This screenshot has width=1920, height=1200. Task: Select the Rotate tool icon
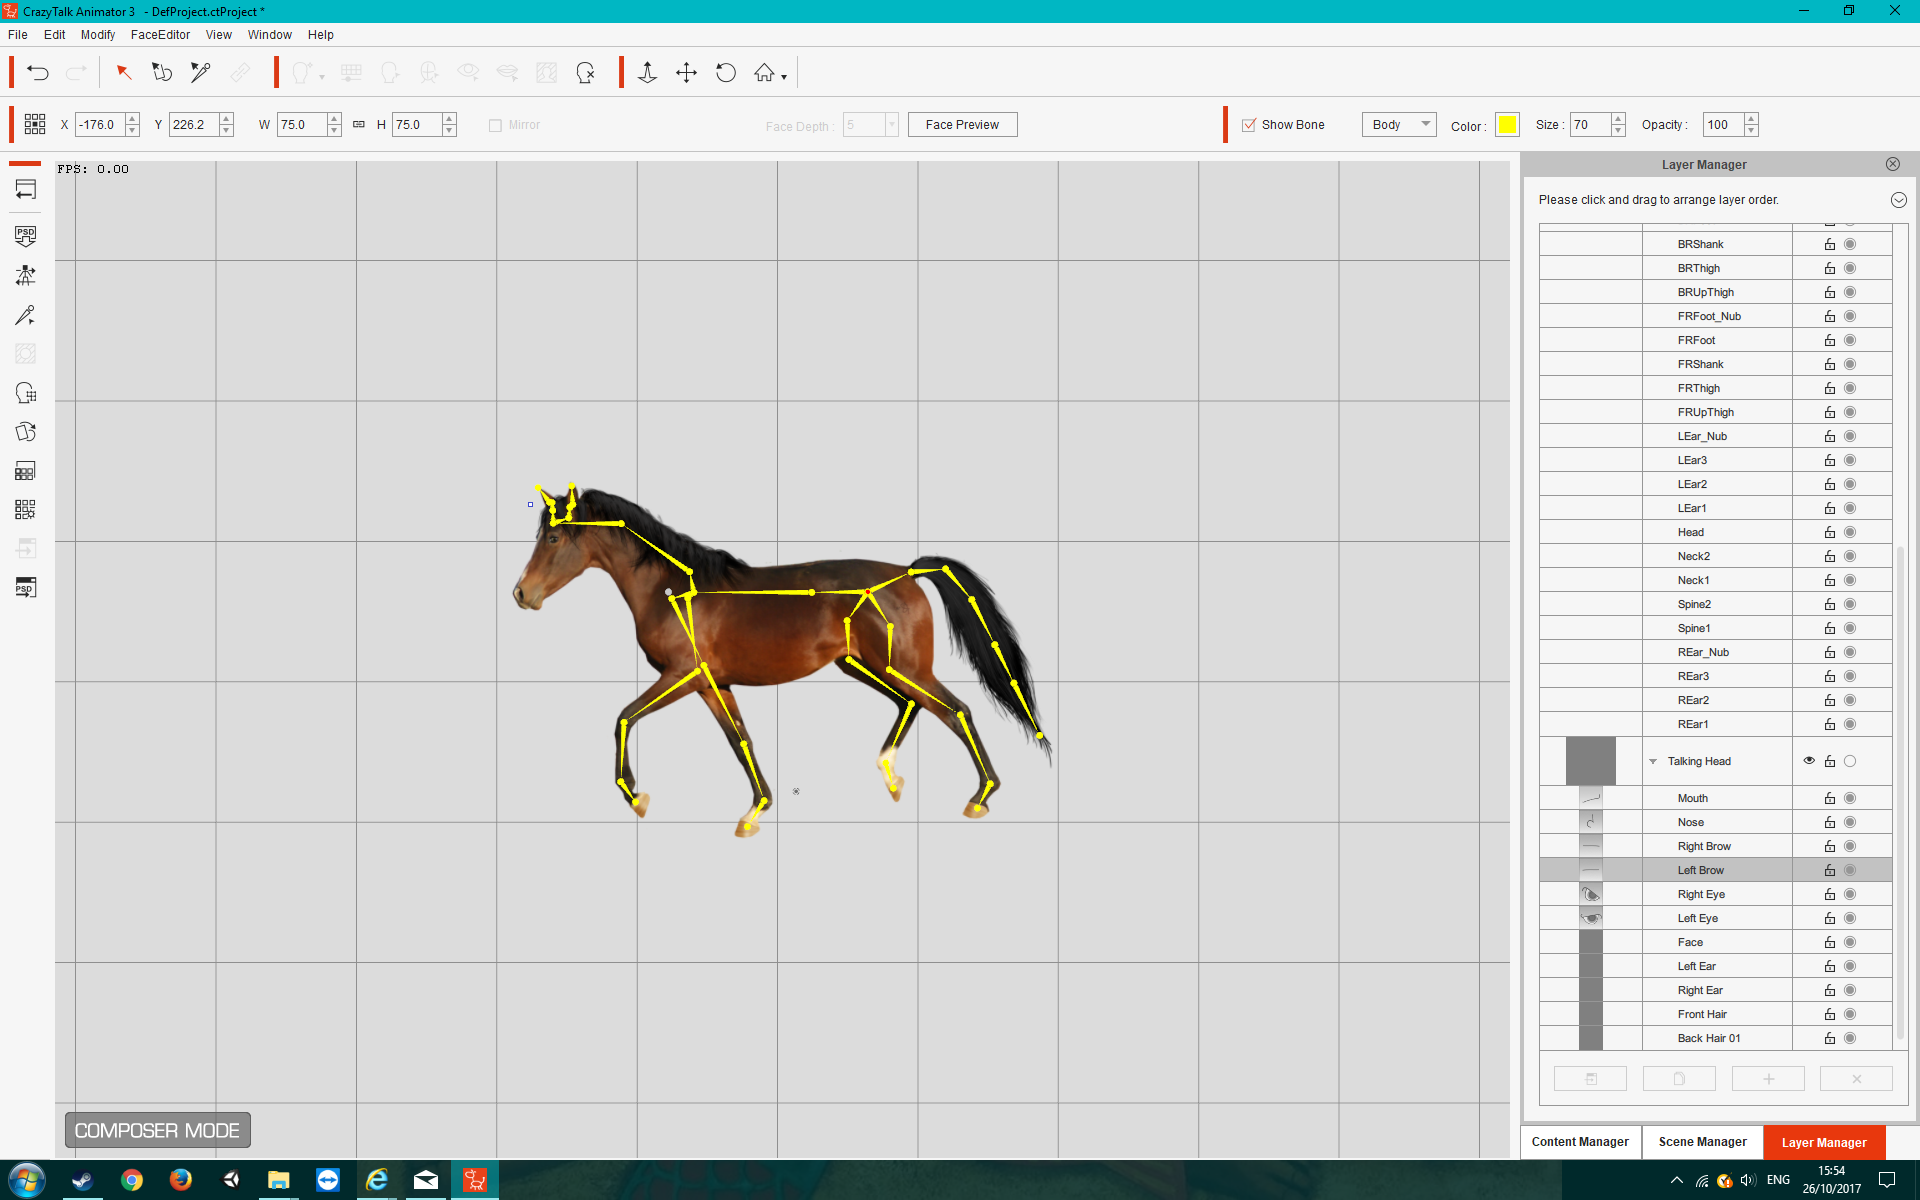(x=726, y=72)
